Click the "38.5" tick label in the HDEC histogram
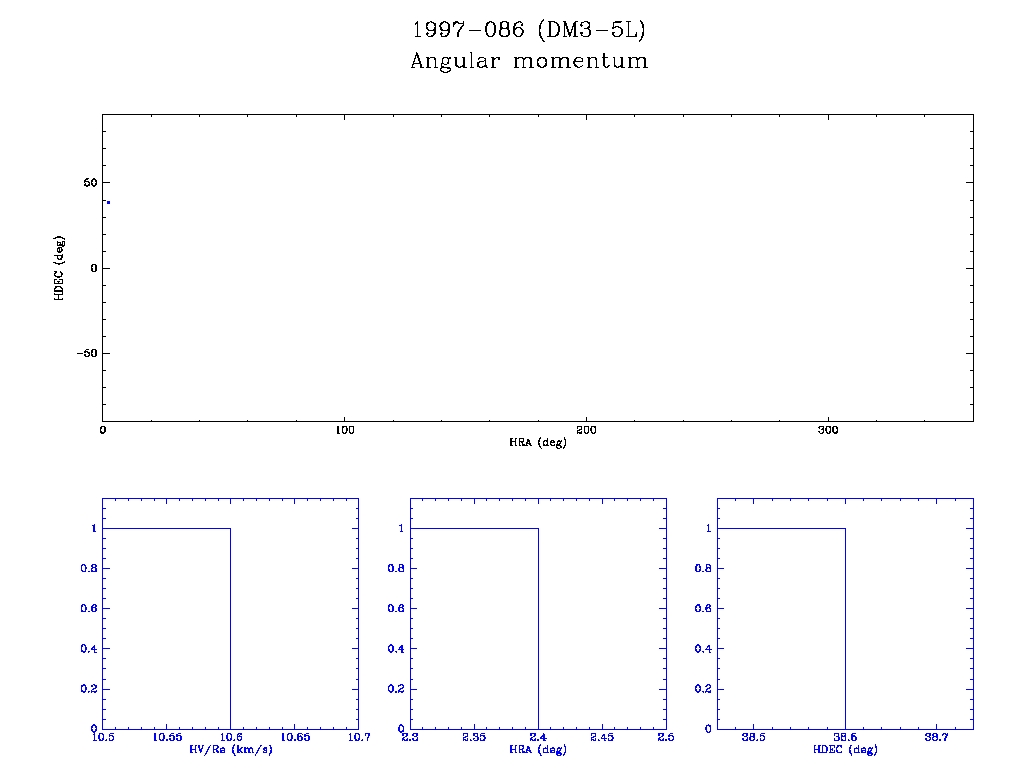The height and width of the screenshot is (768, 1024). pos(752,737)
